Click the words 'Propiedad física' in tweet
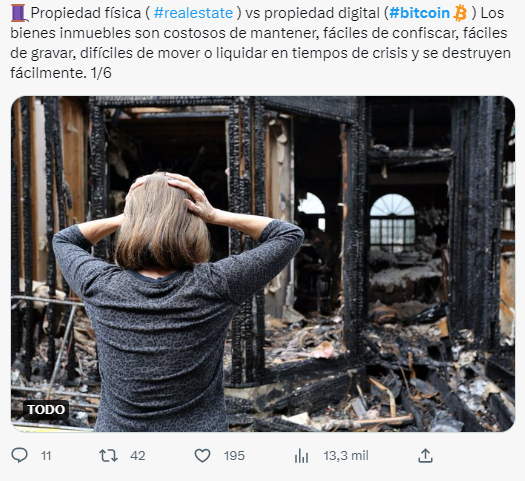 86,13
